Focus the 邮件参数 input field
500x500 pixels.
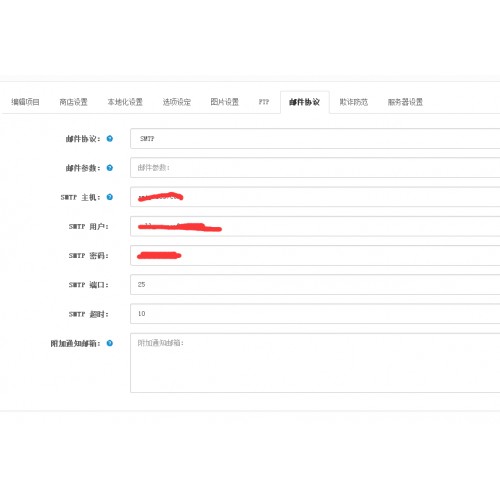(315, 167)
